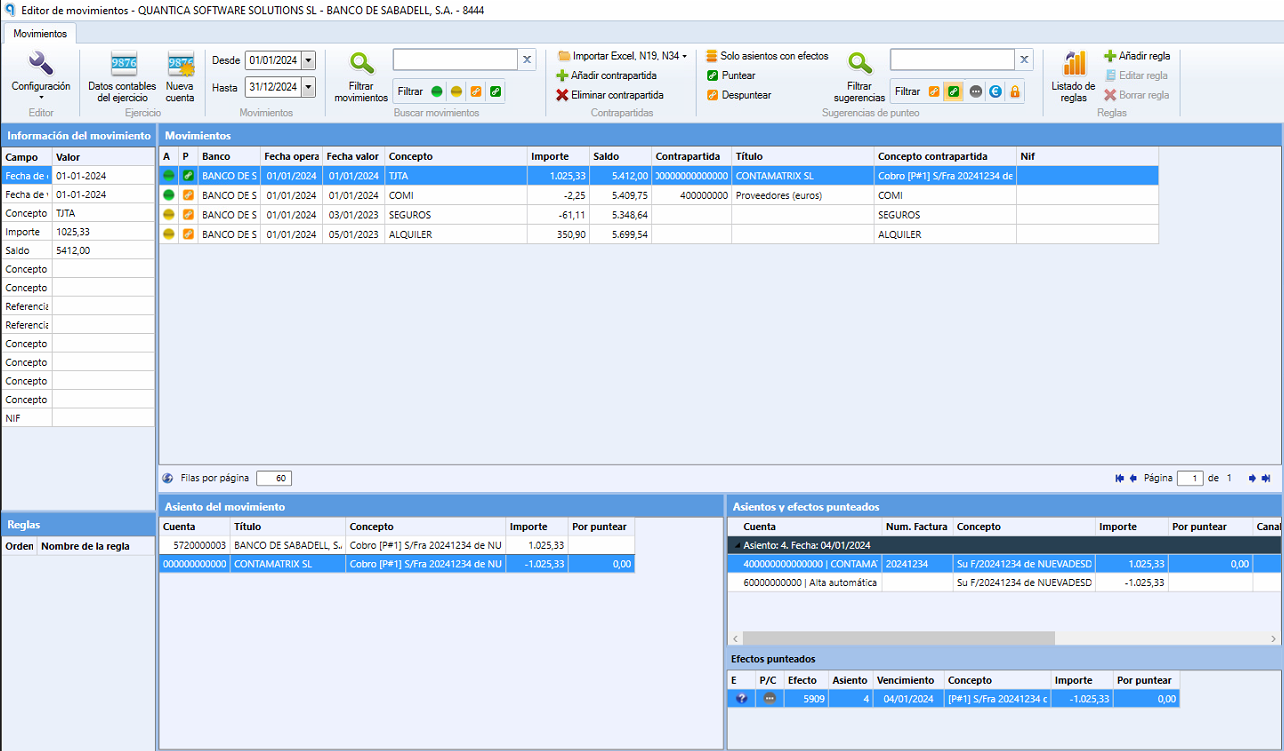Go to the first page of movimientos

1120,478
